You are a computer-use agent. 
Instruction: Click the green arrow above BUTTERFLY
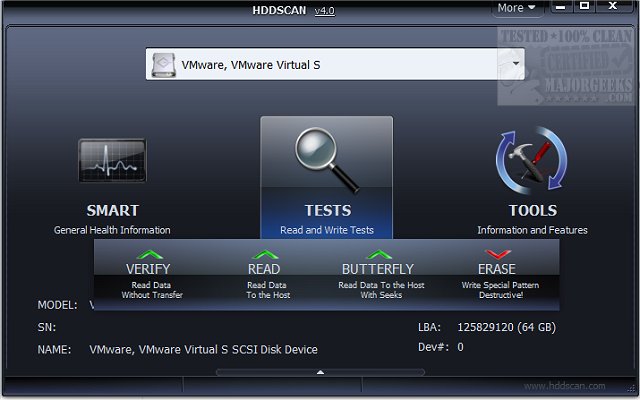[x=379, y=254]
